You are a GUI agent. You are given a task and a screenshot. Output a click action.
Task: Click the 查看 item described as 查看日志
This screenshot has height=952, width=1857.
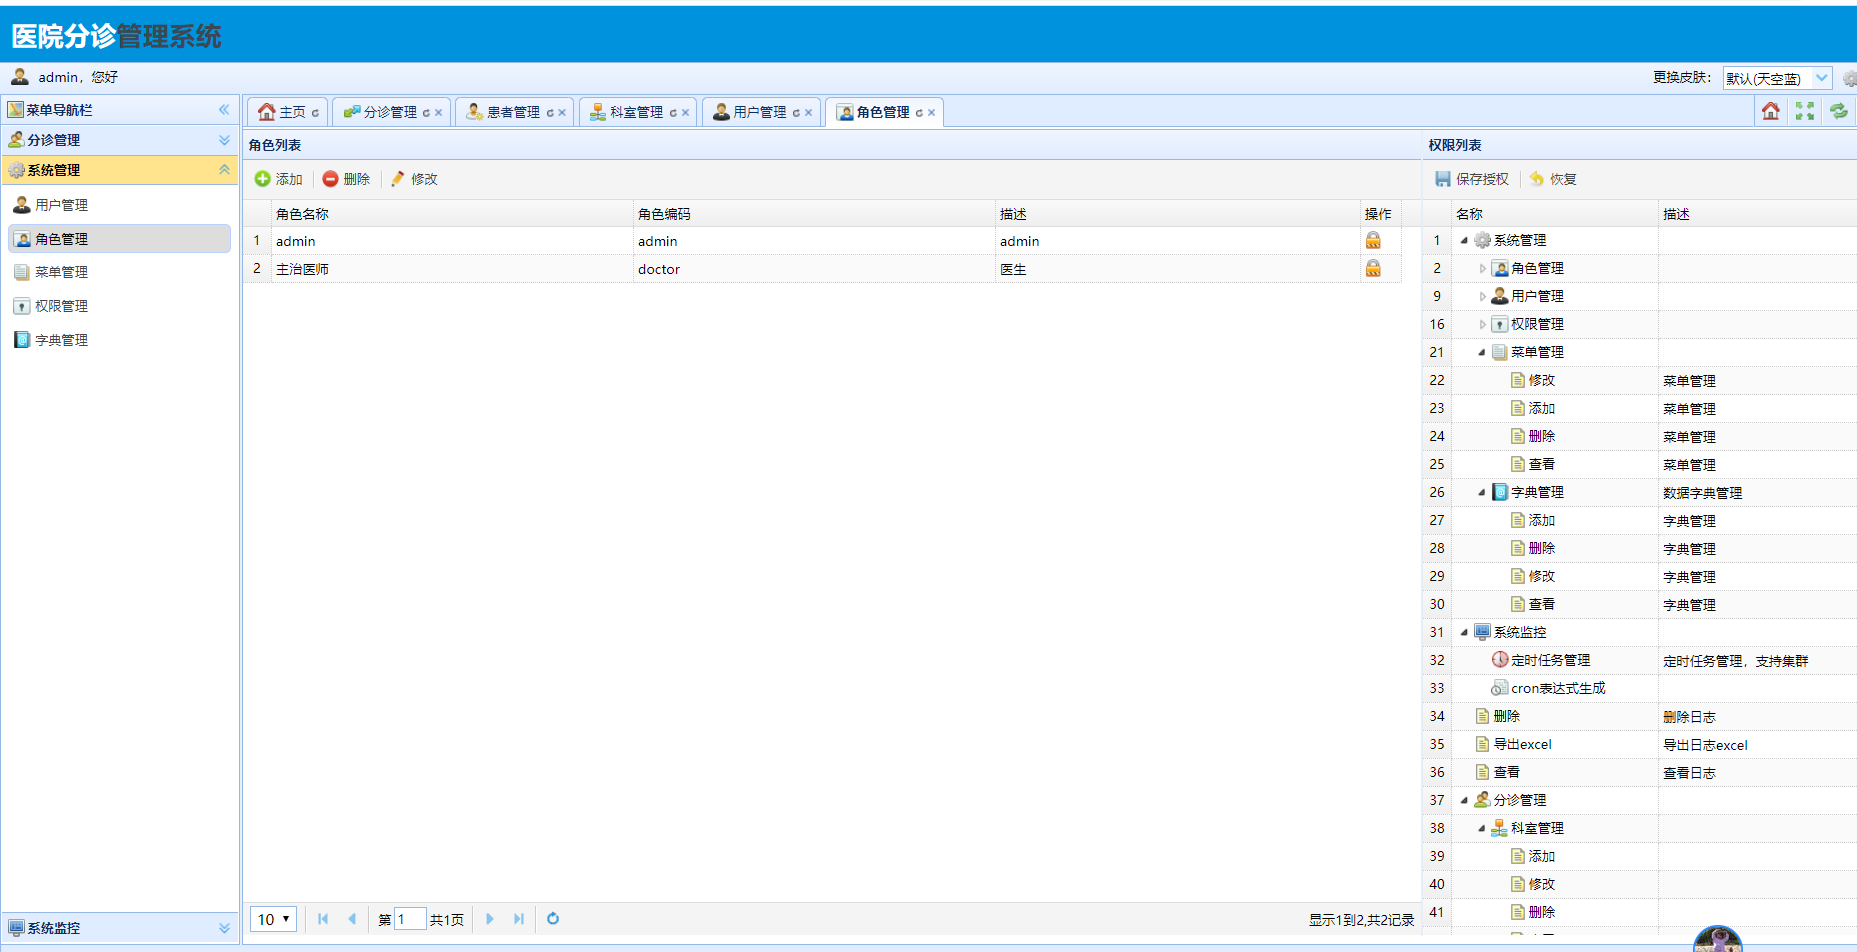[x=1506, y=772]
